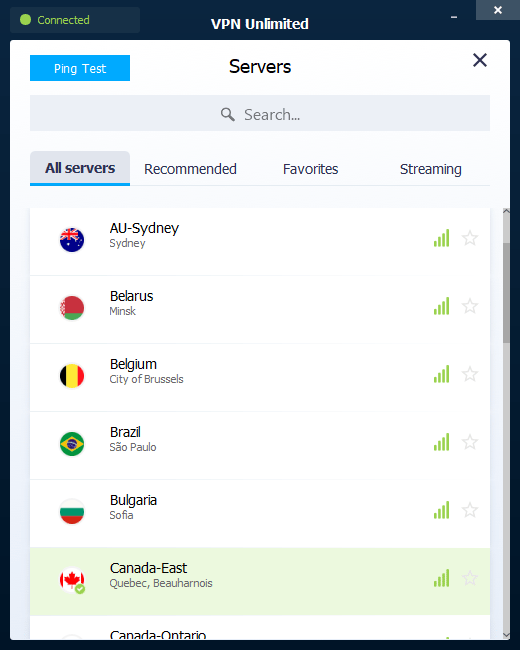Click the green Connected status dot

pos(25,19)
